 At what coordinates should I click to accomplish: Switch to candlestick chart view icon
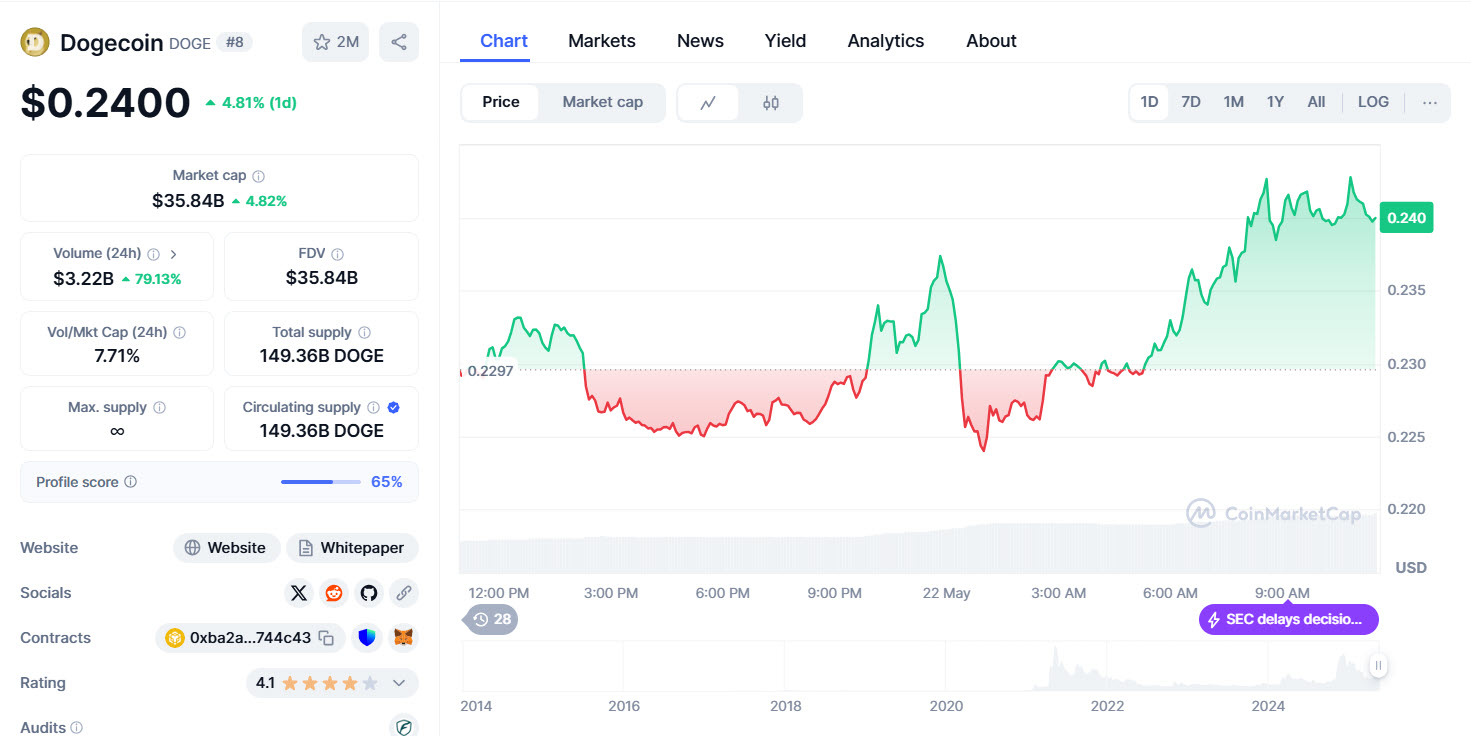[x=771, y=102]
